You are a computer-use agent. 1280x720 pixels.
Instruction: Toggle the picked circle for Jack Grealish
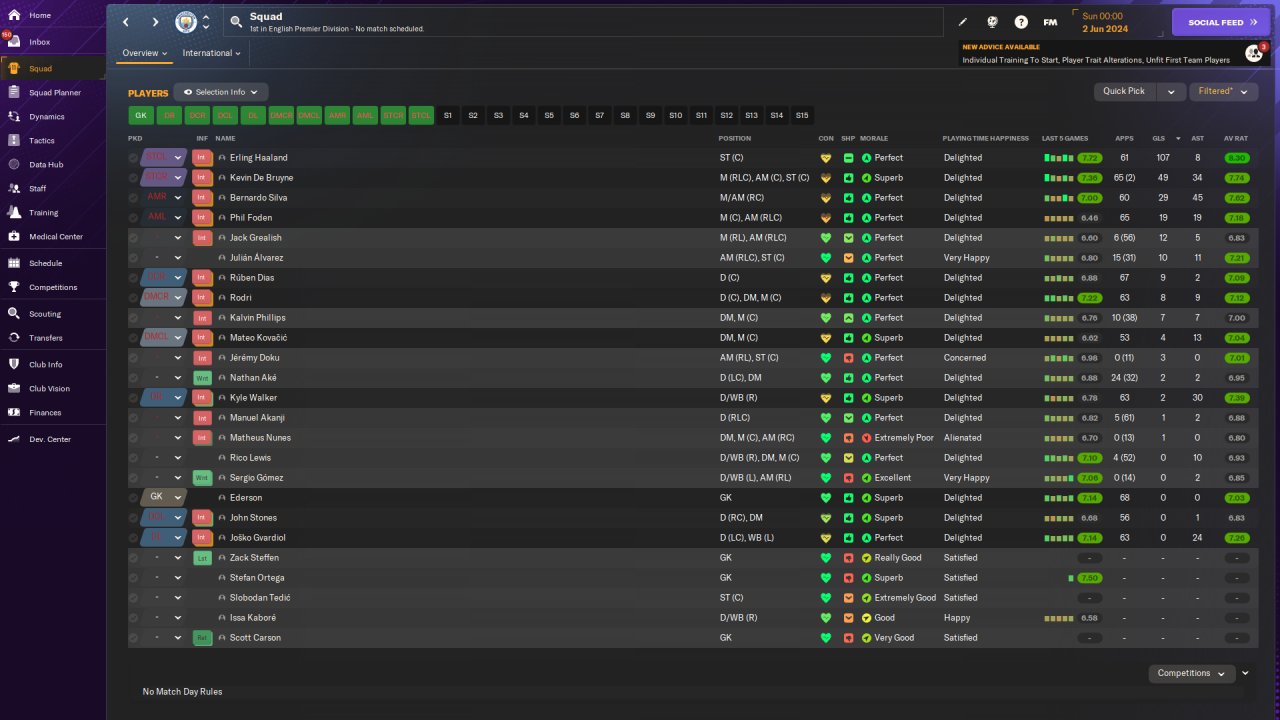pos(134,238)
